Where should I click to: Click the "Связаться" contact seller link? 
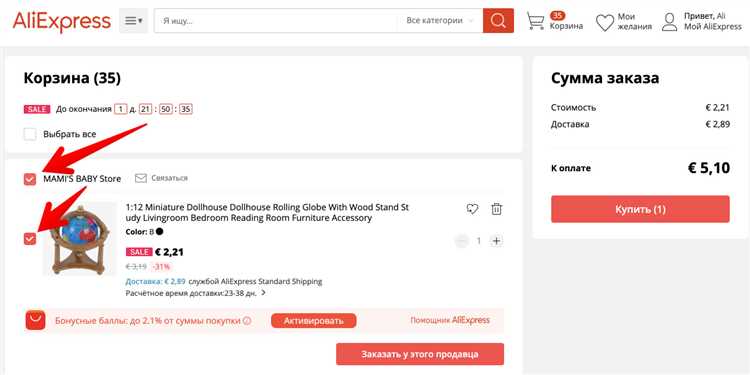[x=169, y=178]
